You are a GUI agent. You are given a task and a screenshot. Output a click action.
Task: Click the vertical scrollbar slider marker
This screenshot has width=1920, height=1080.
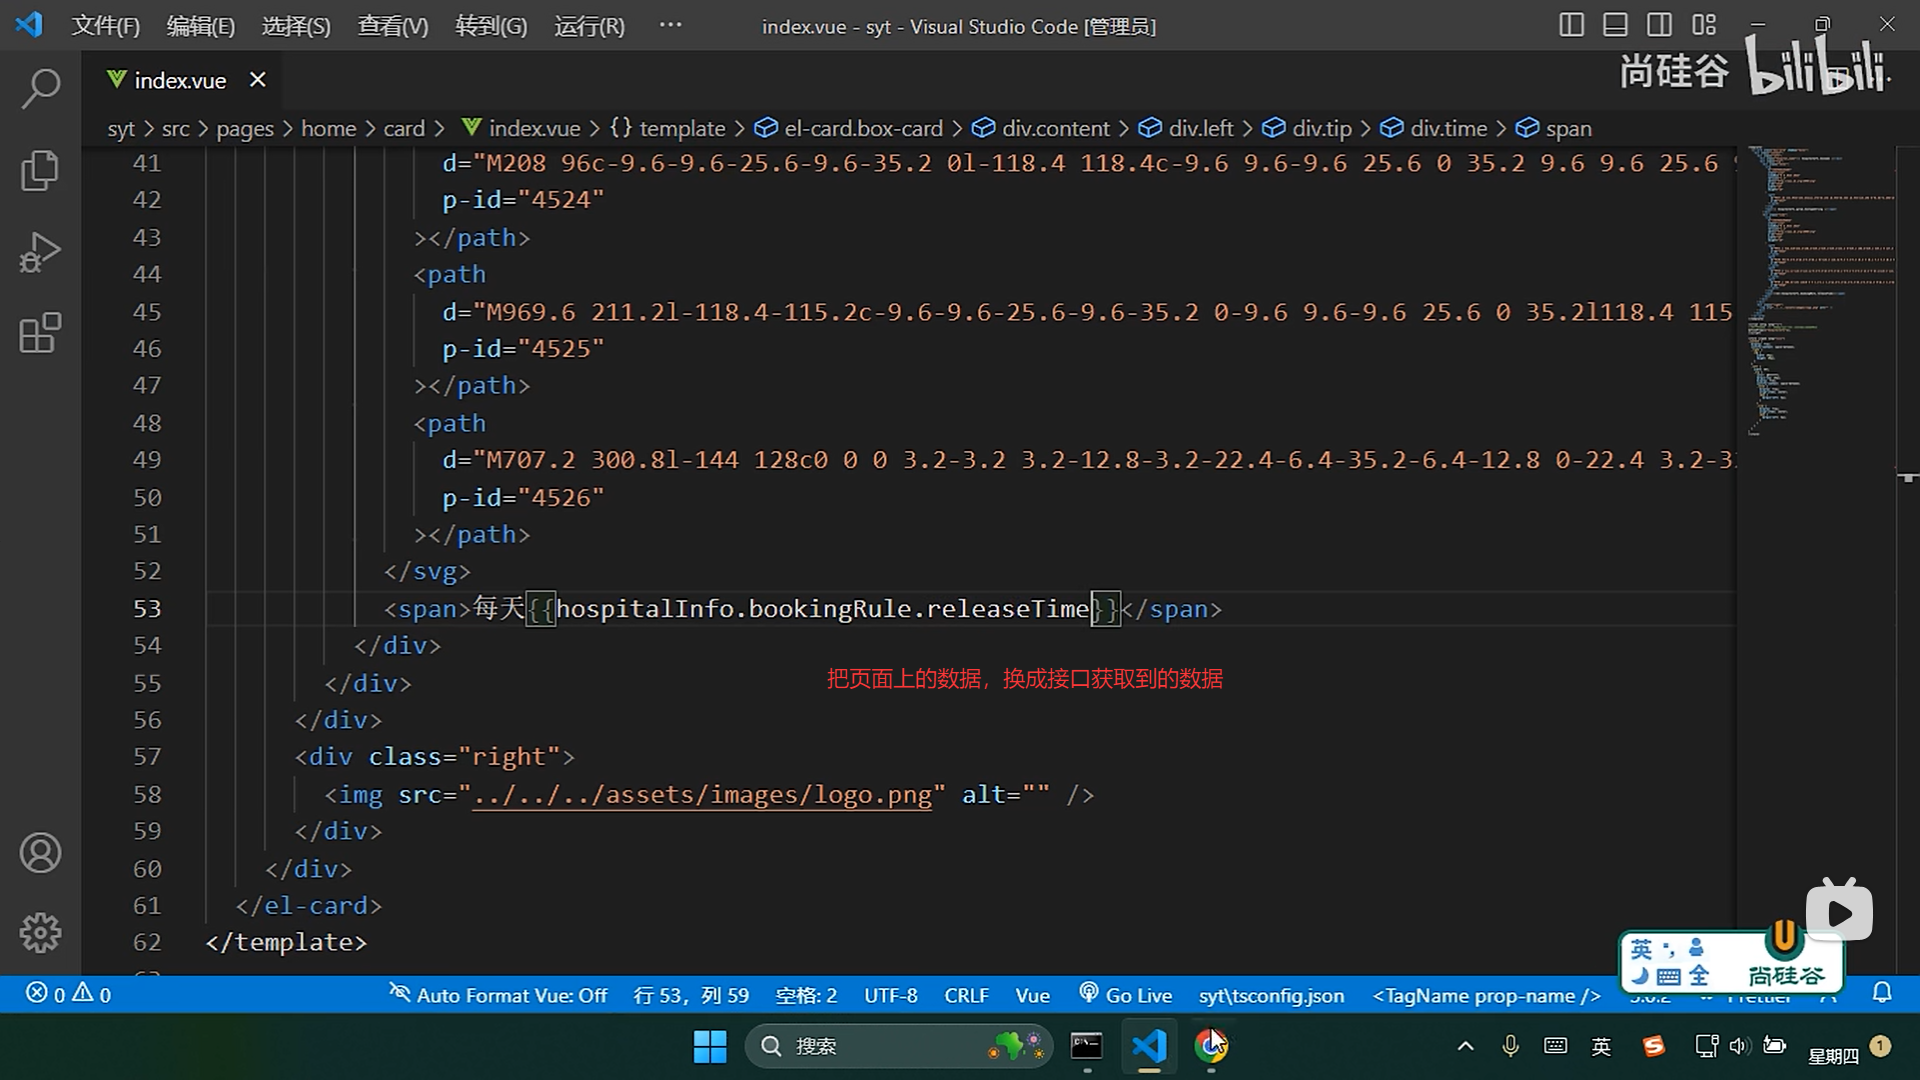1907,477
